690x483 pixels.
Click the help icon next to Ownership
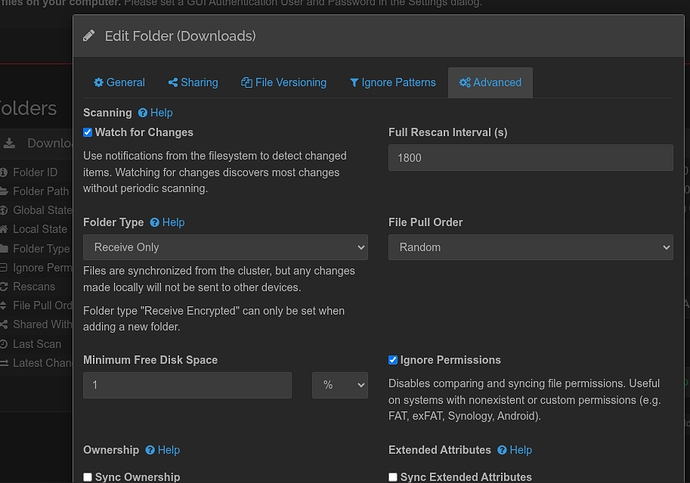click(x=150, y=451)
